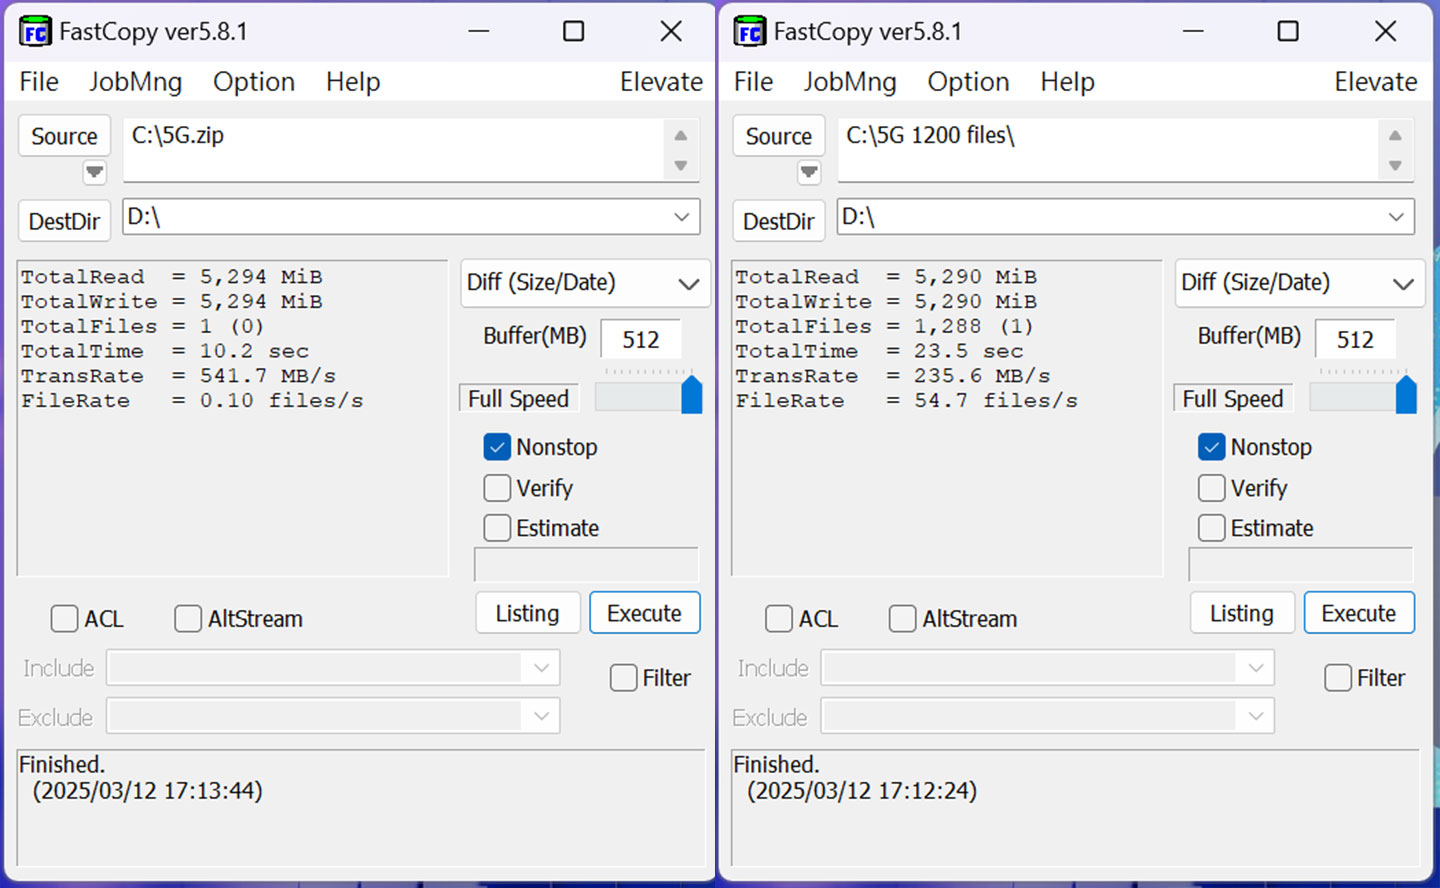Viewport: 1440px width, 888px height.
Task: Open source history arrow under Source in left window
Action: point(94,172)
